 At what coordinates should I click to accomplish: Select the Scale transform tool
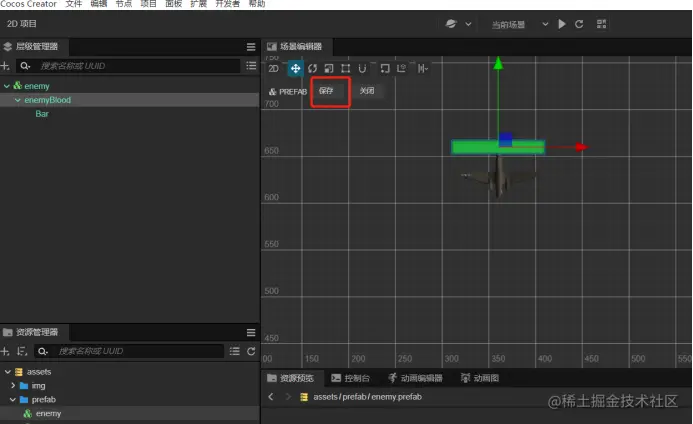point(329,69)
